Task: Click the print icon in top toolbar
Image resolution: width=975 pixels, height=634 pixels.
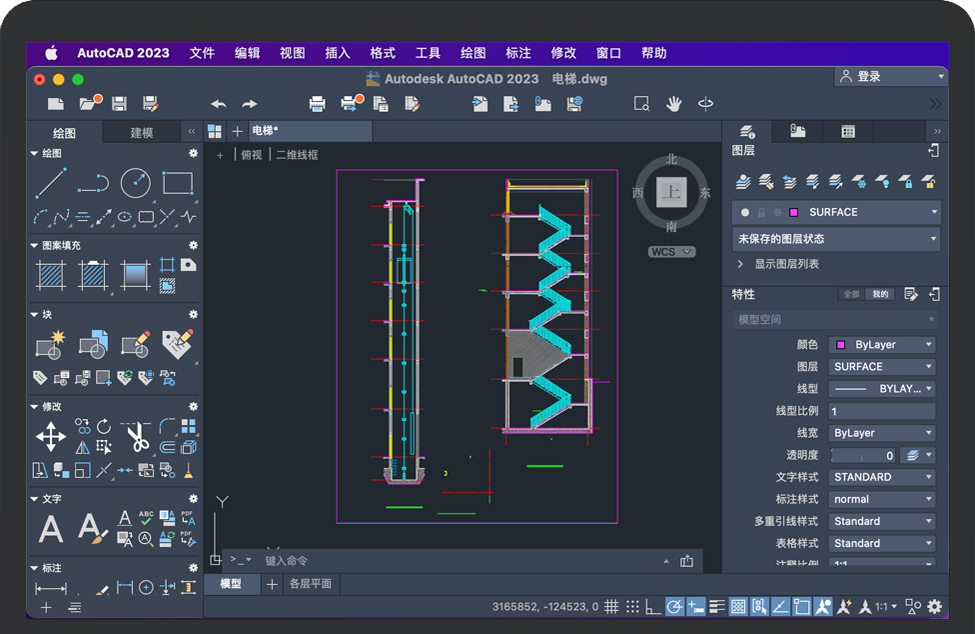Action: point(317,104)
